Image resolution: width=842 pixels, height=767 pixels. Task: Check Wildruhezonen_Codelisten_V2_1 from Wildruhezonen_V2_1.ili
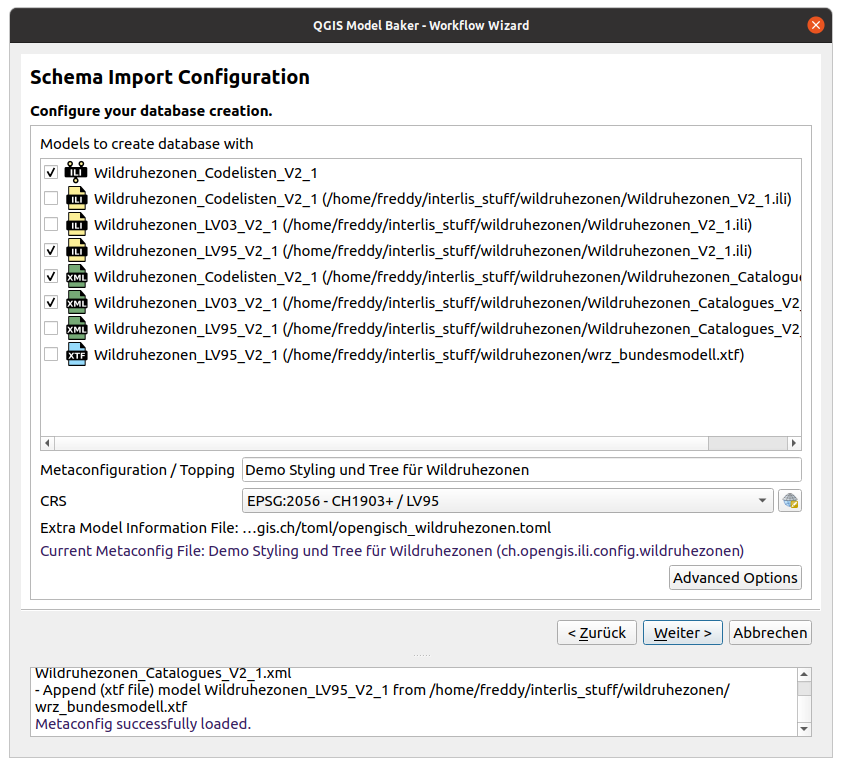coord(51,198)
